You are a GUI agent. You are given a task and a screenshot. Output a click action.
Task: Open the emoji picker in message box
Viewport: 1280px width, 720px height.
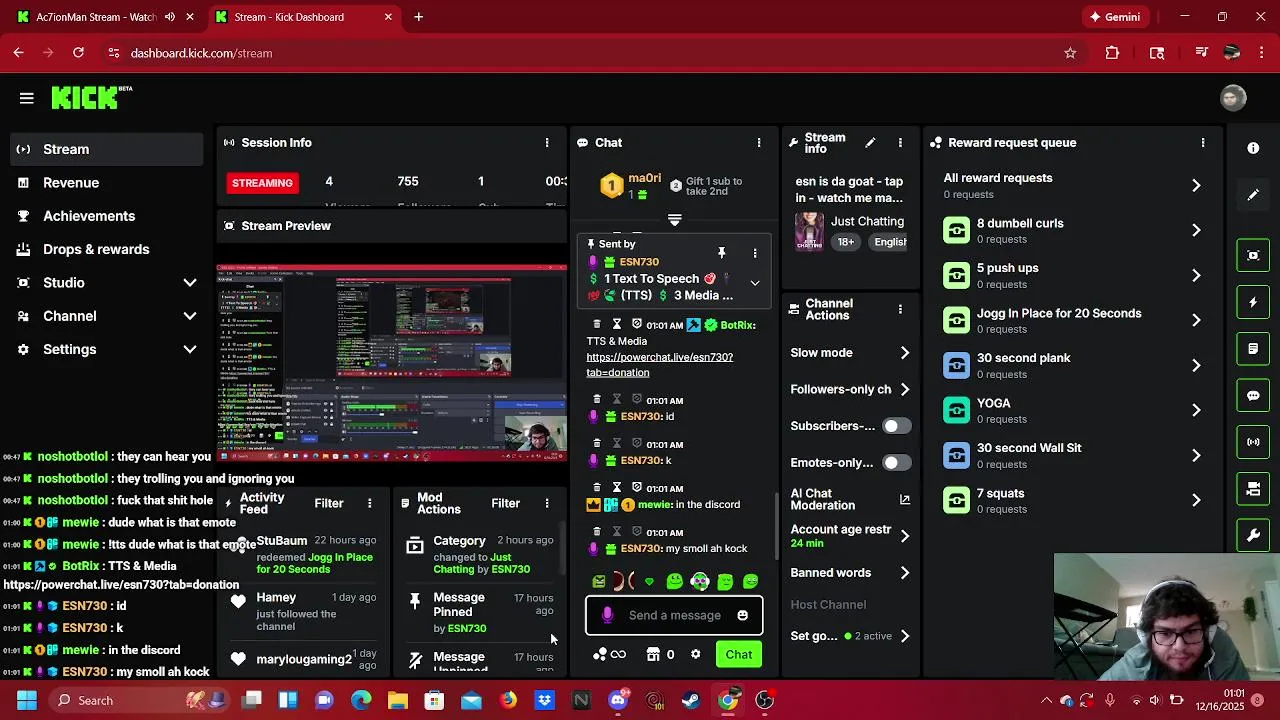(x=743, y=615)
